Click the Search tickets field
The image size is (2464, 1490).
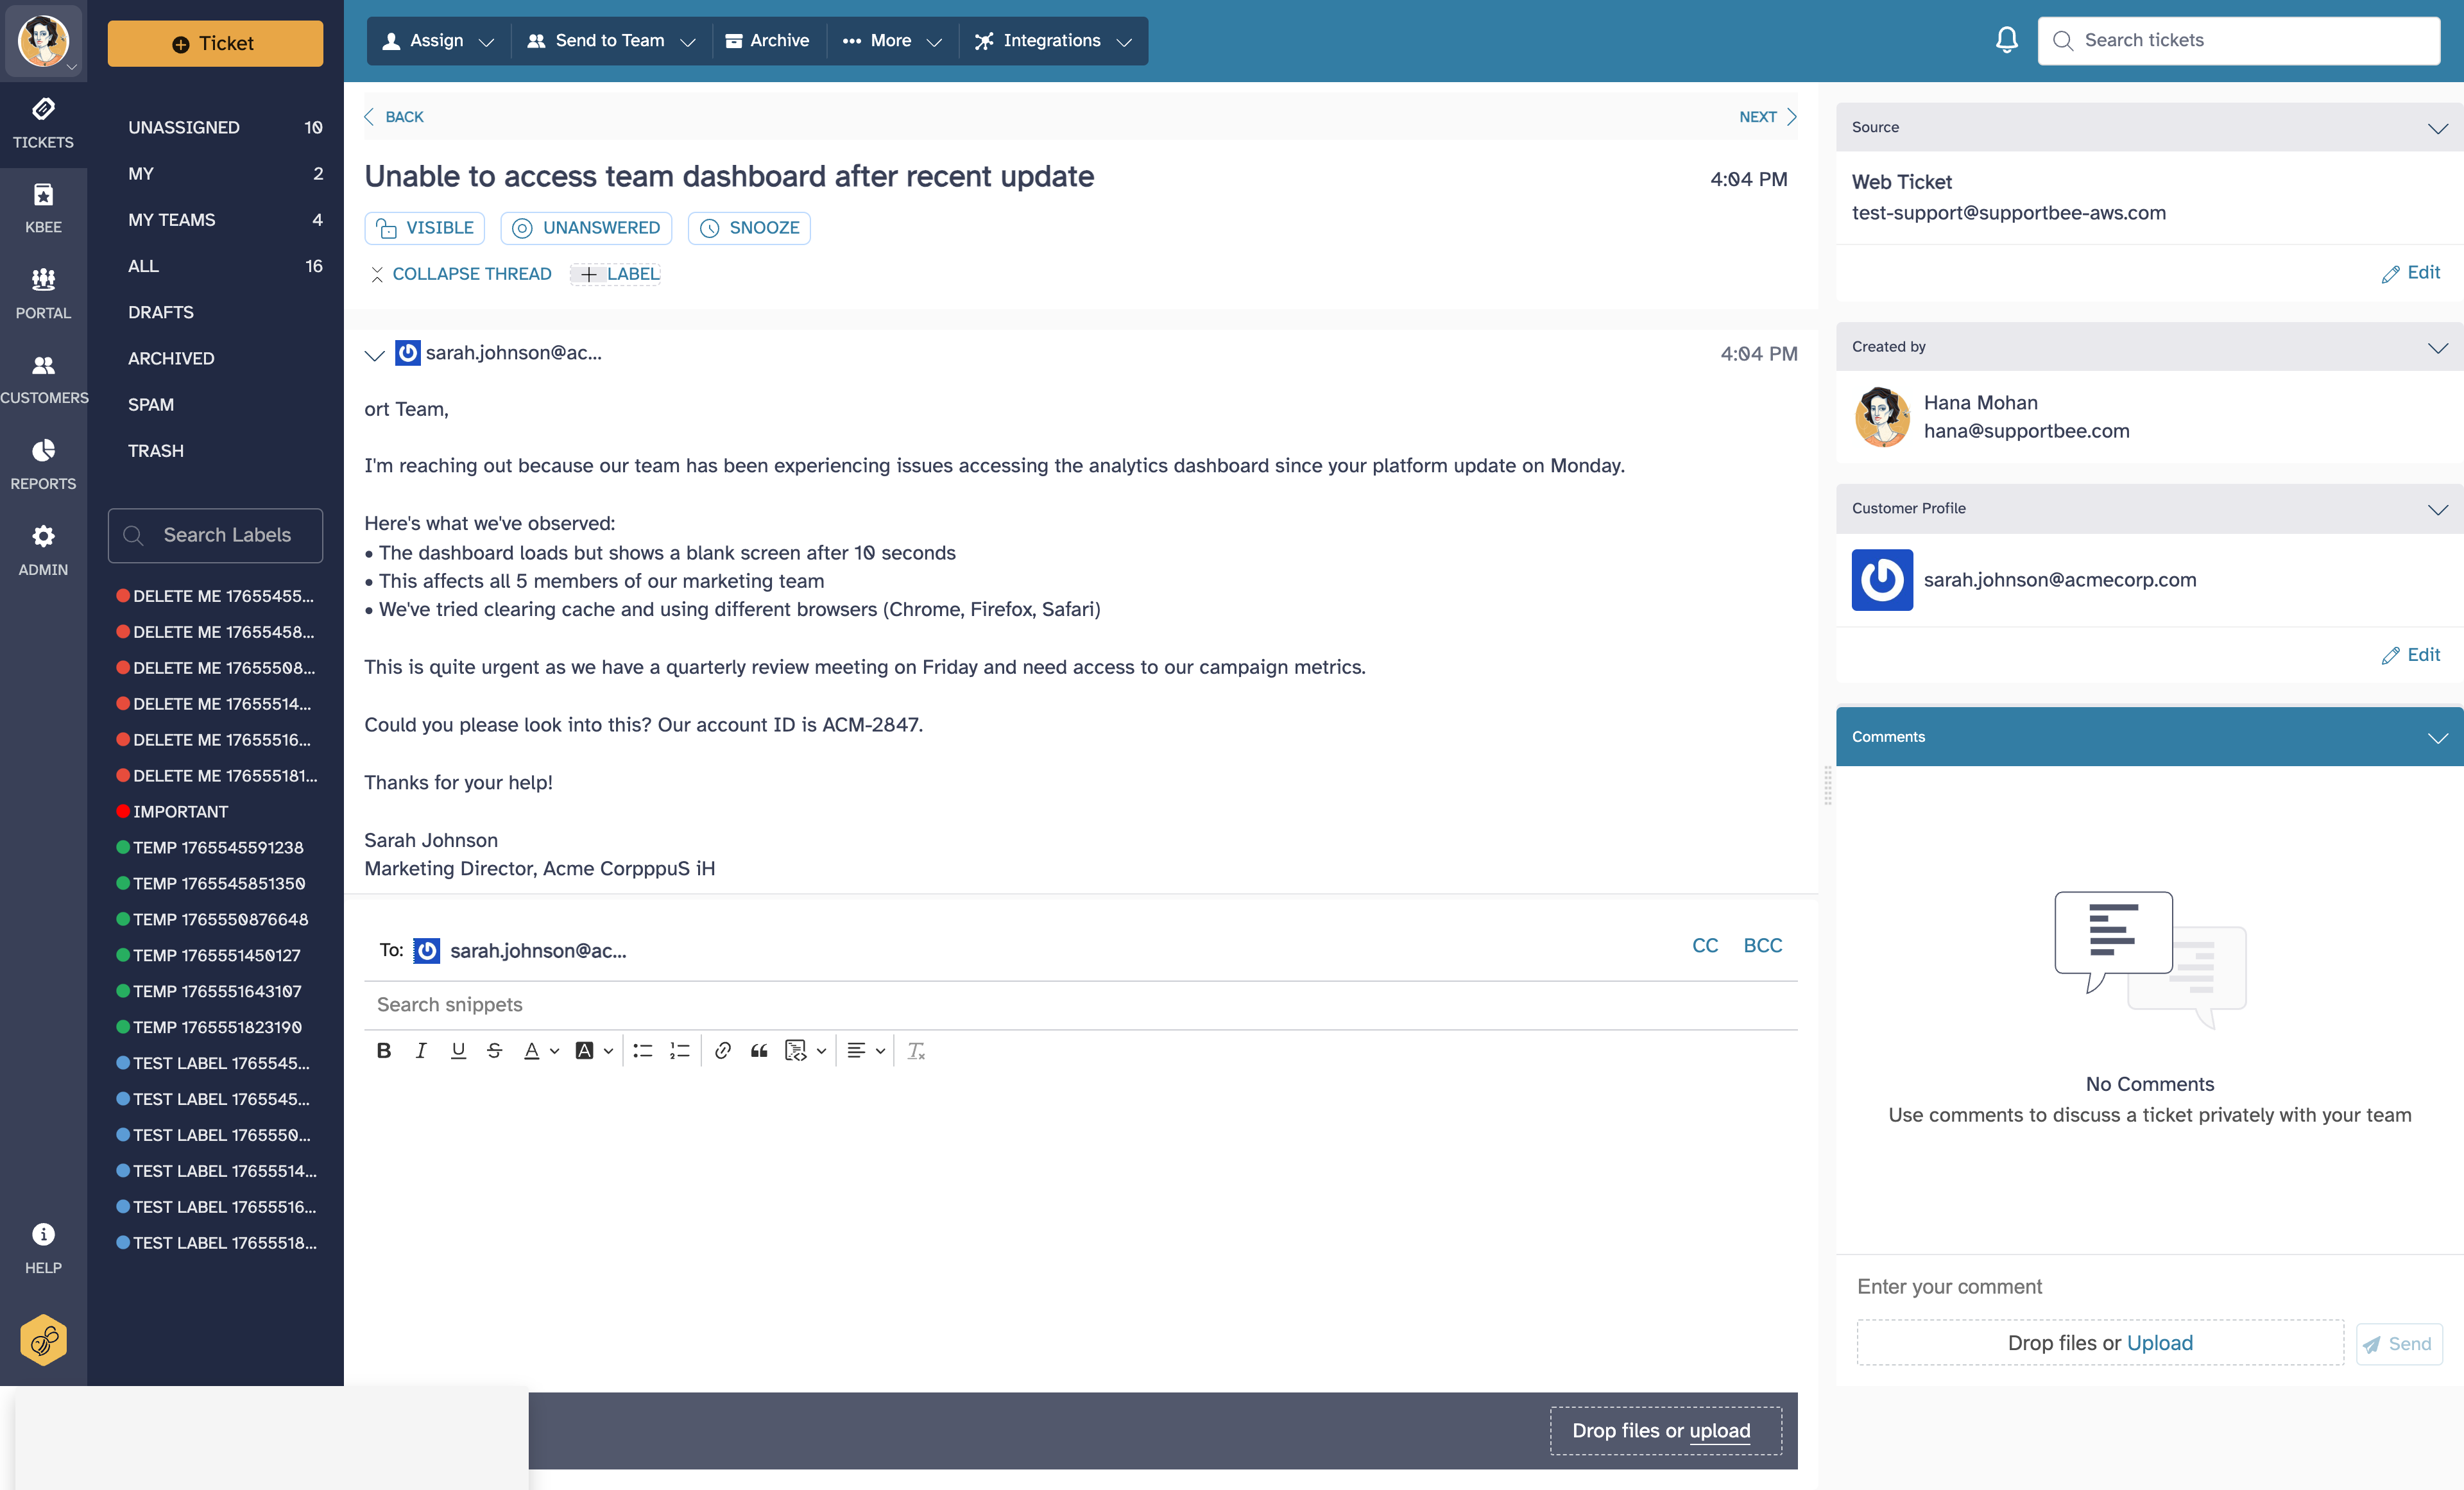(x=2240, y=40)
